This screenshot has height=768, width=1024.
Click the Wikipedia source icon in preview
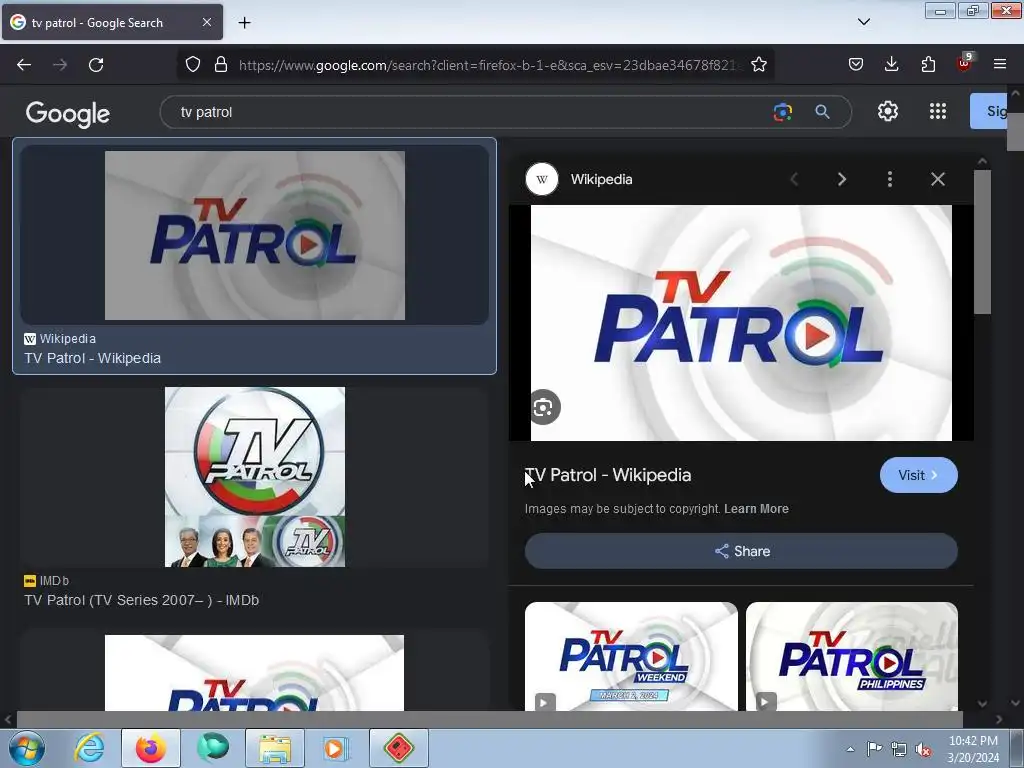tap(542, 179)
